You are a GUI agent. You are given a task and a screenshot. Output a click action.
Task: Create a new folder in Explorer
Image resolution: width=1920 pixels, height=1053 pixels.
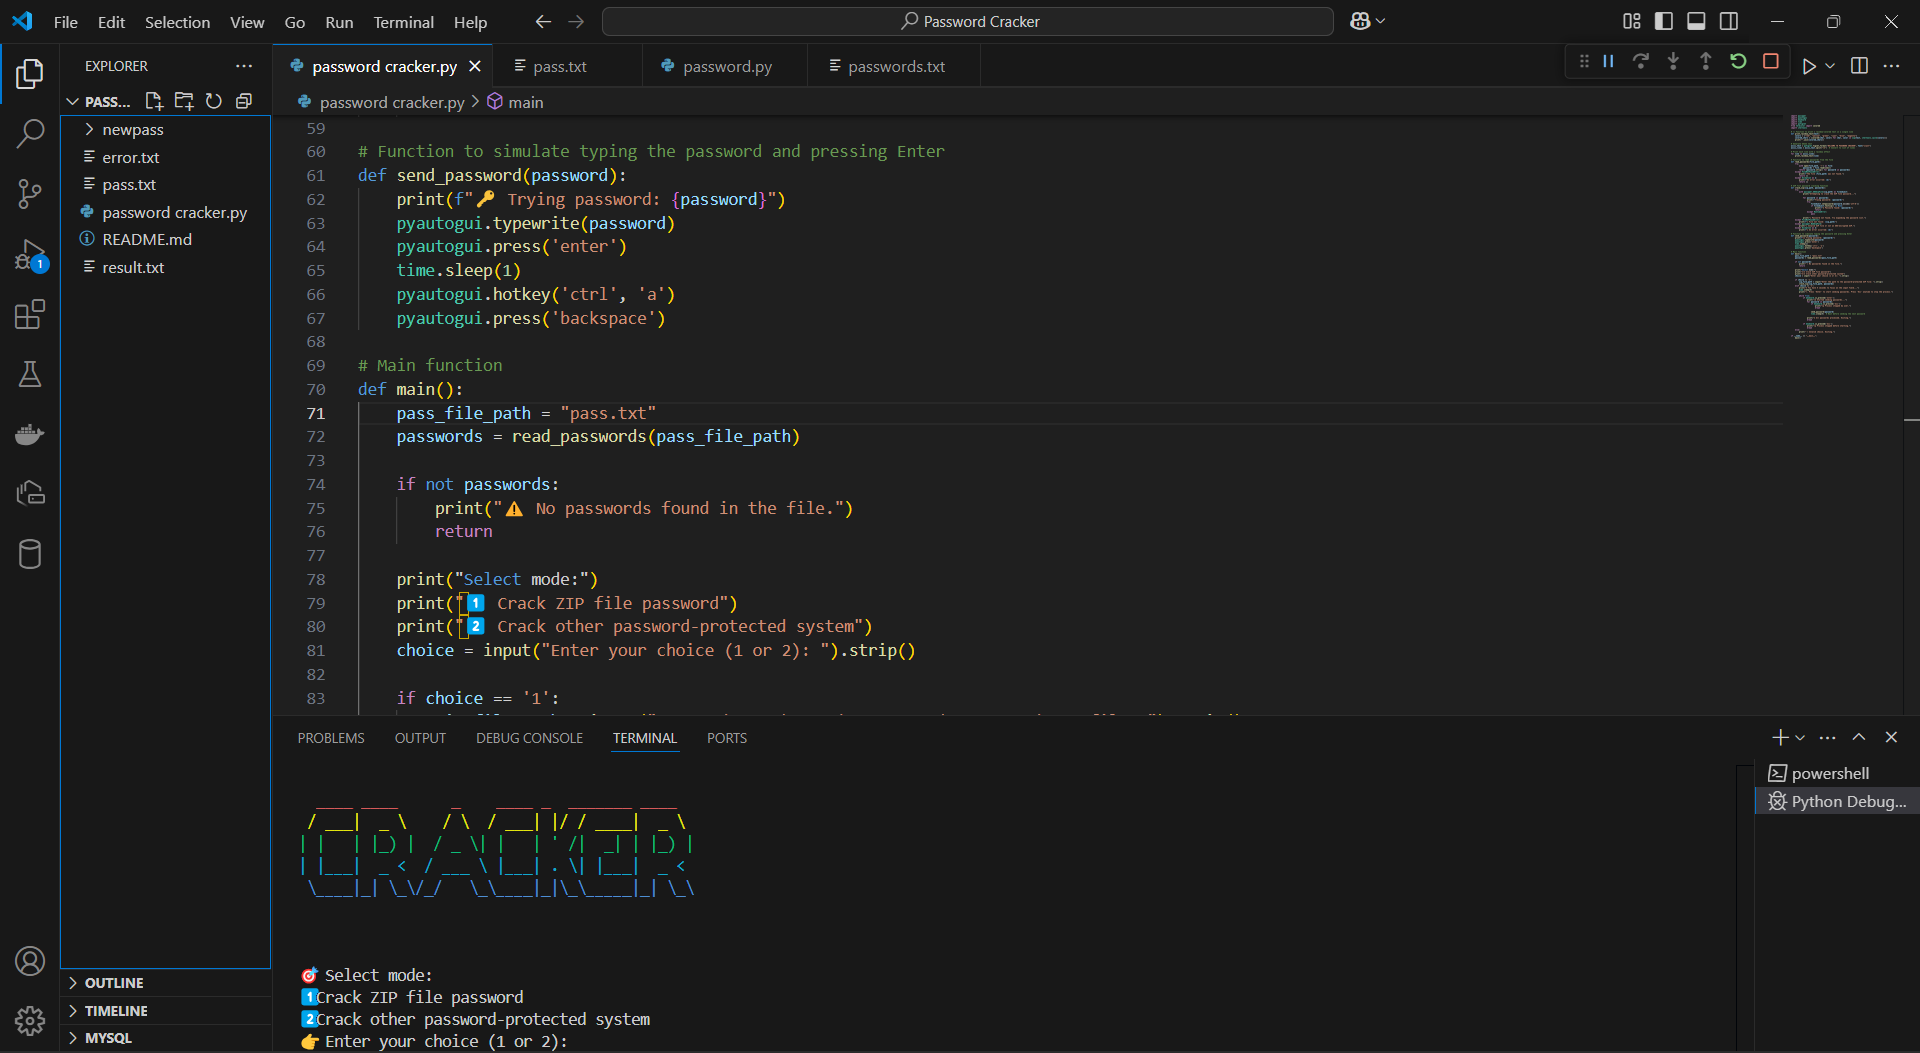click(184, 101)
